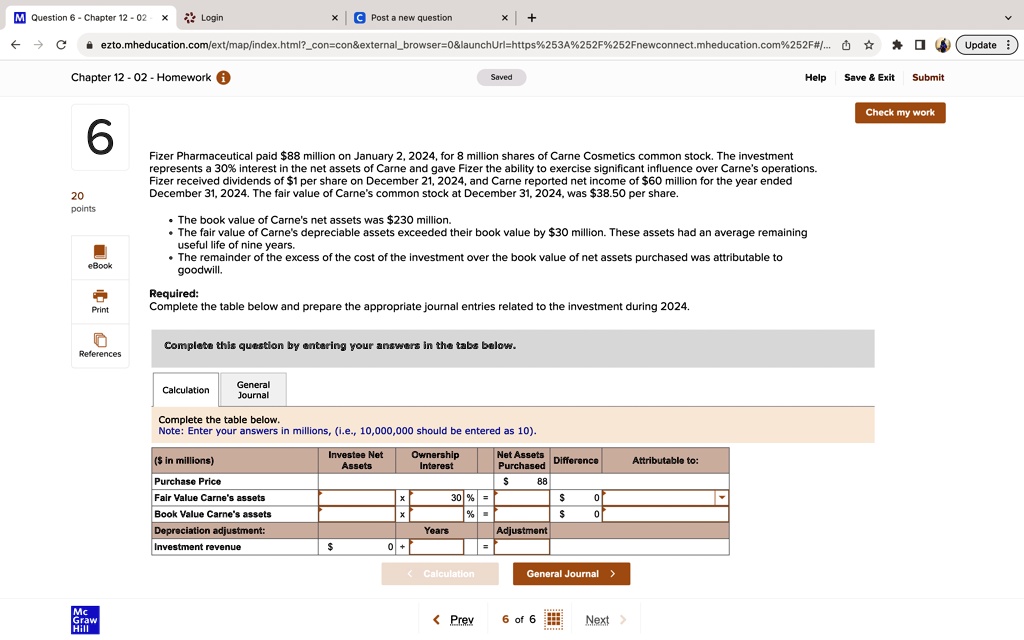This screenshot has width=1024, height=640.
Task: Open the profile avatar menu
Action: pyautogui.click(x=942, y=45)
